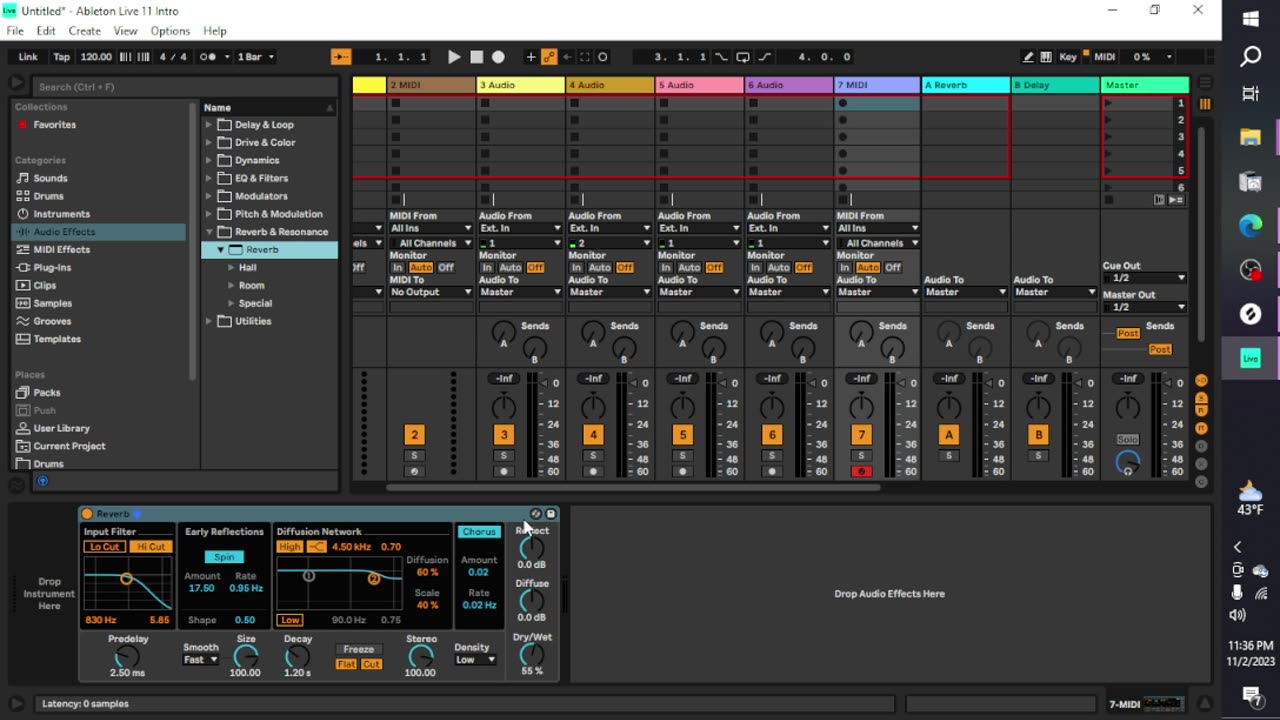
Task: Toggle the Reverb Freeze button
Action: tap(358, 650)
